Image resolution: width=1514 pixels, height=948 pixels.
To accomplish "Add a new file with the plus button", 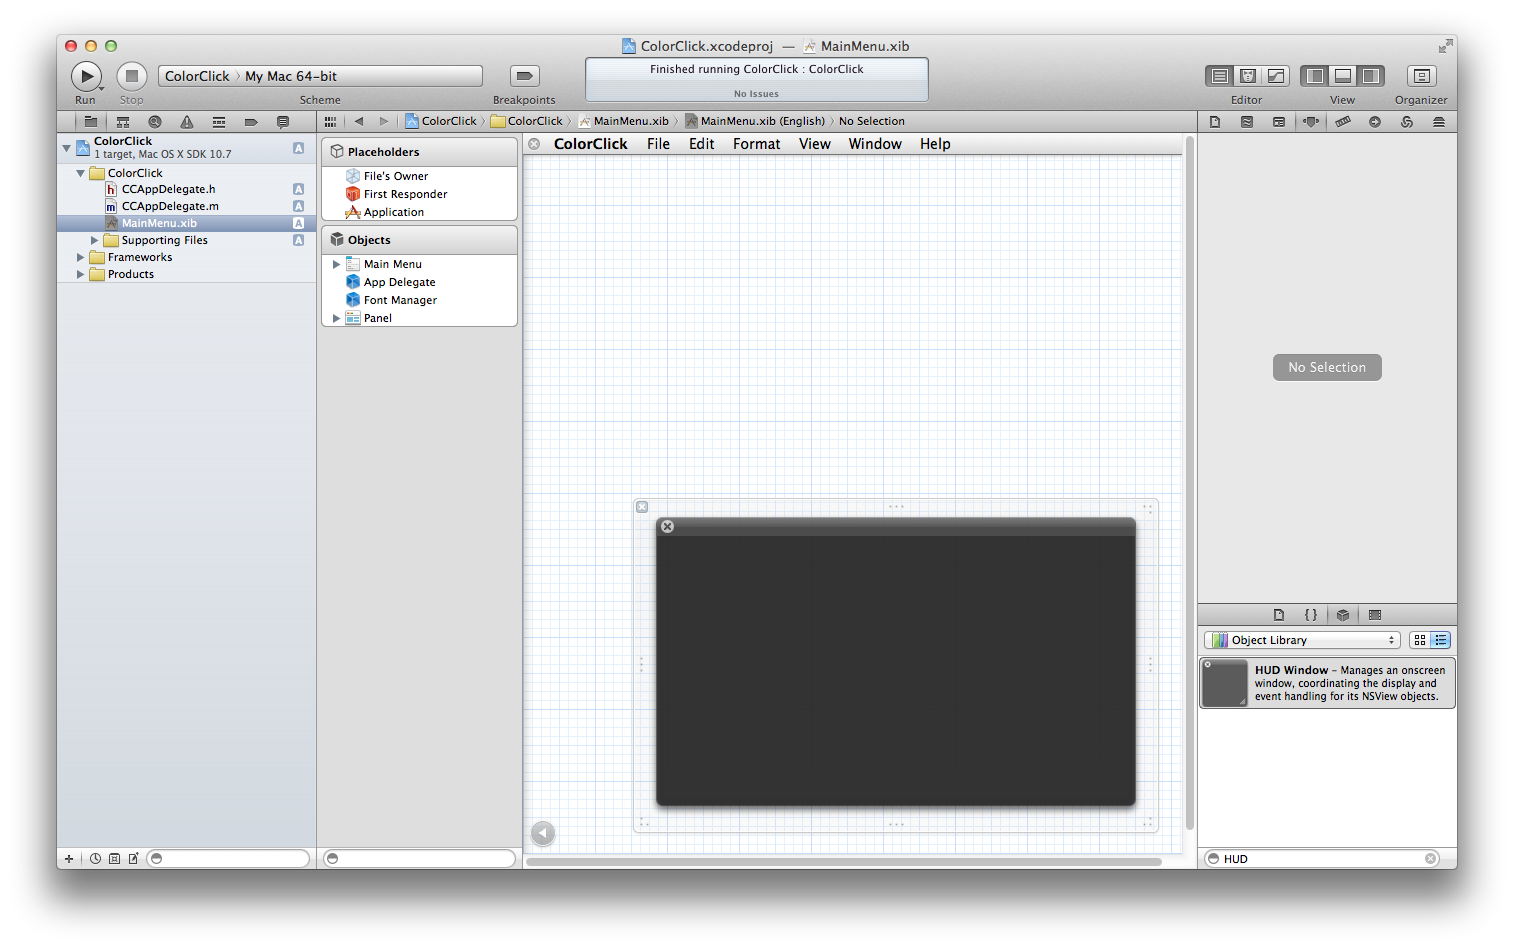I will tap(69, 859).
